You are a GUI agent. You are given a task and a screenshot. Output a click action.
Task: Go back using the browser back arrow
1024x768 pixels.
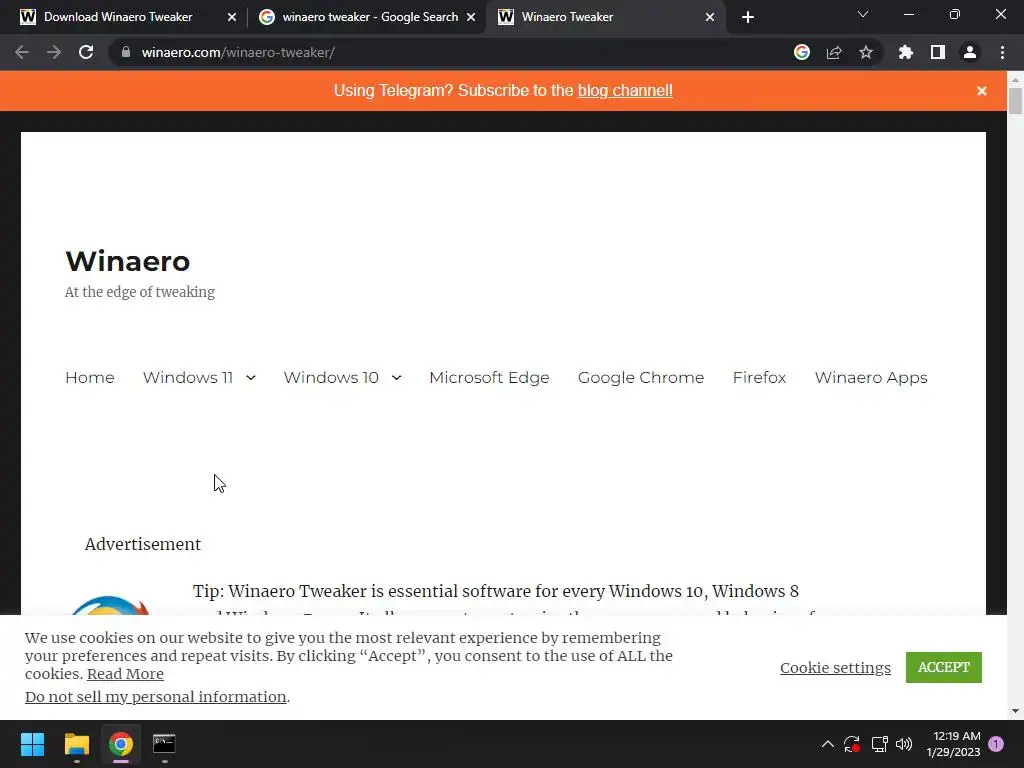(x=22, y=52)
